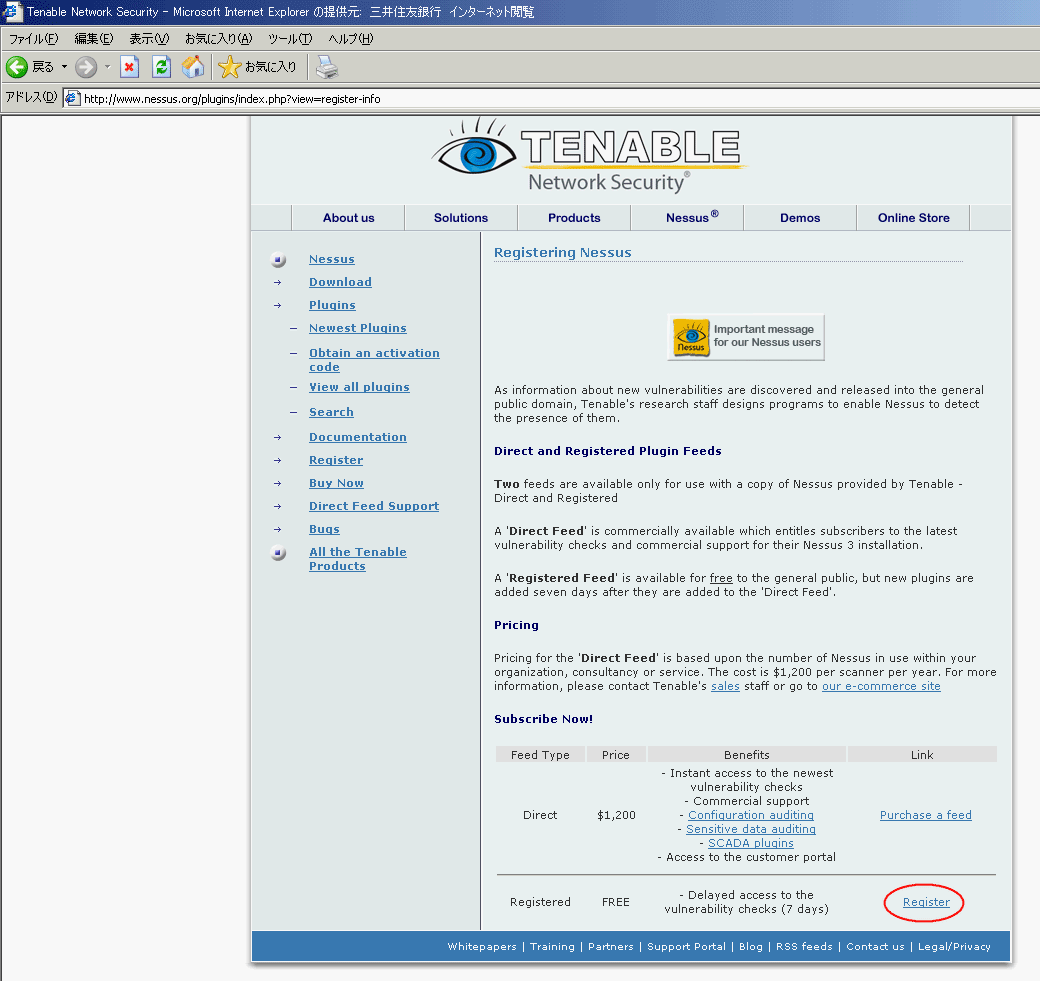Open SCADA plugins link

coord(751,842)
